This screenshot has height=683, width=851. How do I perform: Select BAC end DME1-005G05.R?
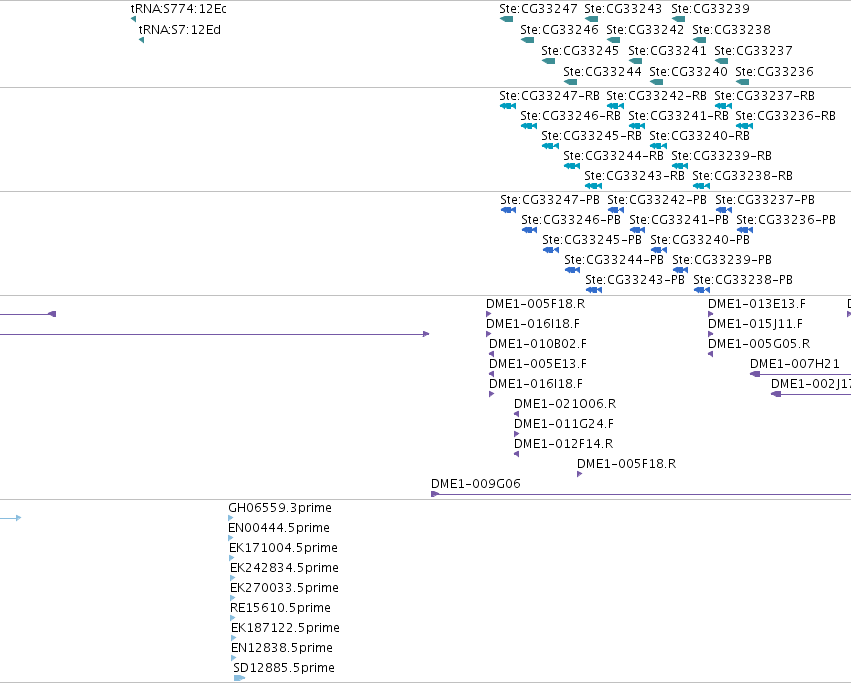pyautogui.click(x=759, y=344)
